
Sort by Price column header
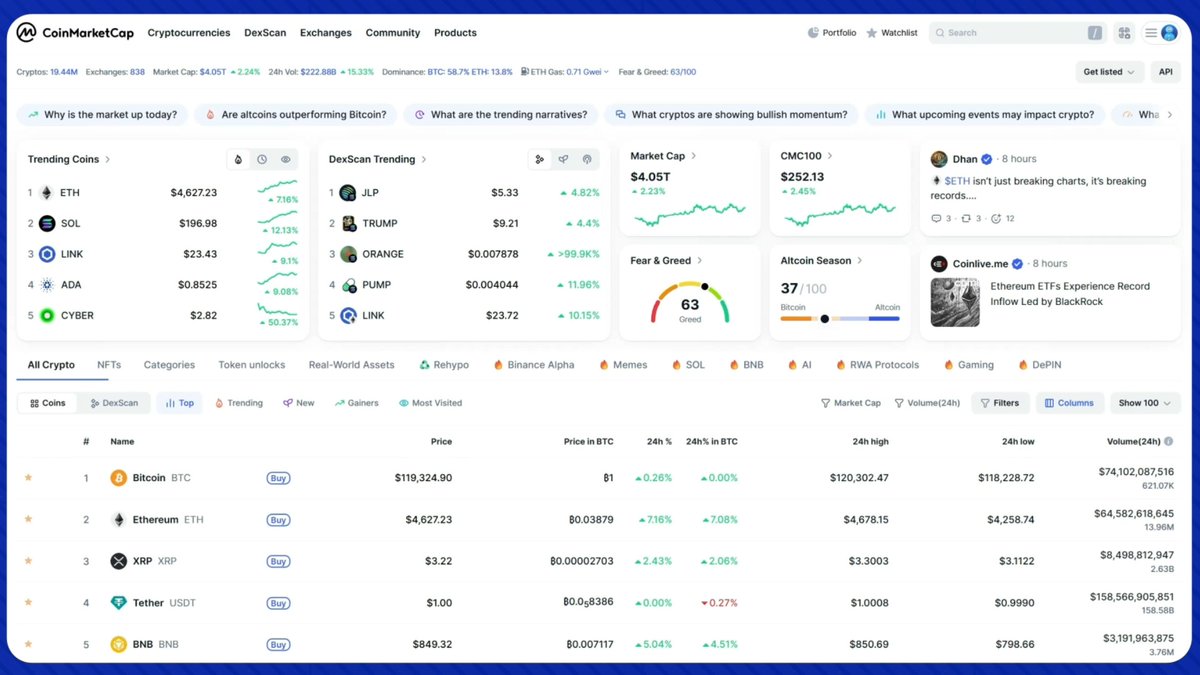(x=441, y=441)
